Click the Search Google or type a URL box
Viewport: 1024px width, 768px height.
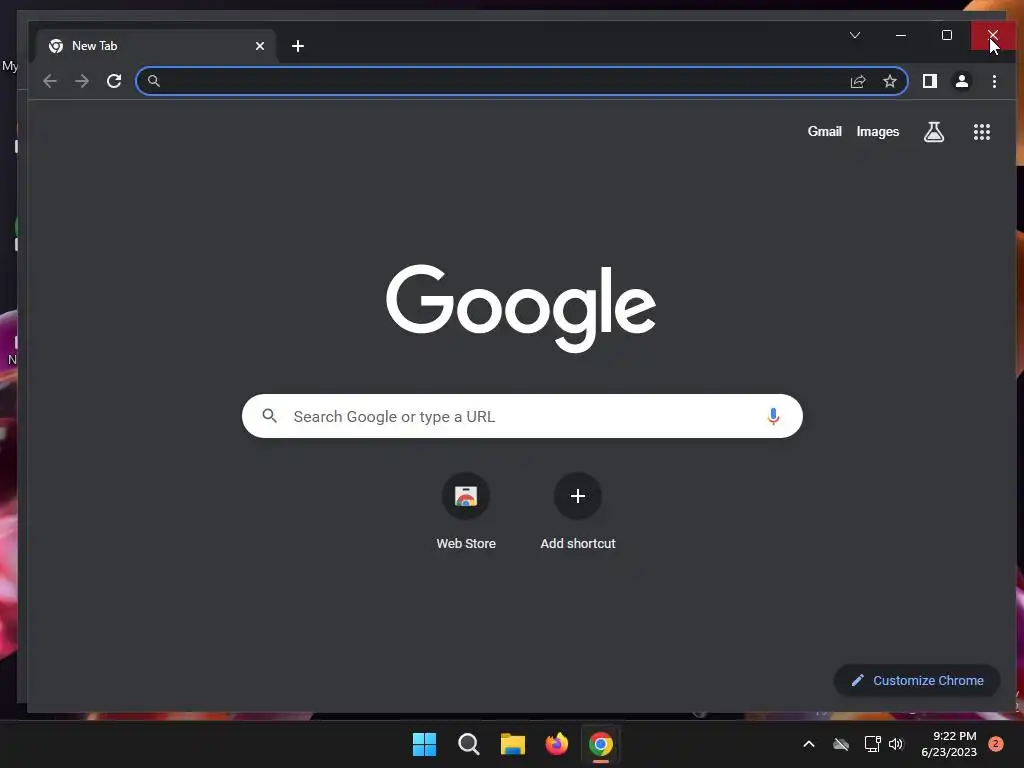[522, 416]
